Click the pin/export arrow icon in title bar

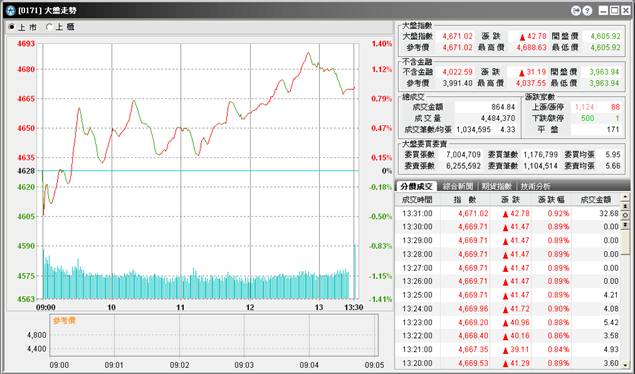coord(576,11)
